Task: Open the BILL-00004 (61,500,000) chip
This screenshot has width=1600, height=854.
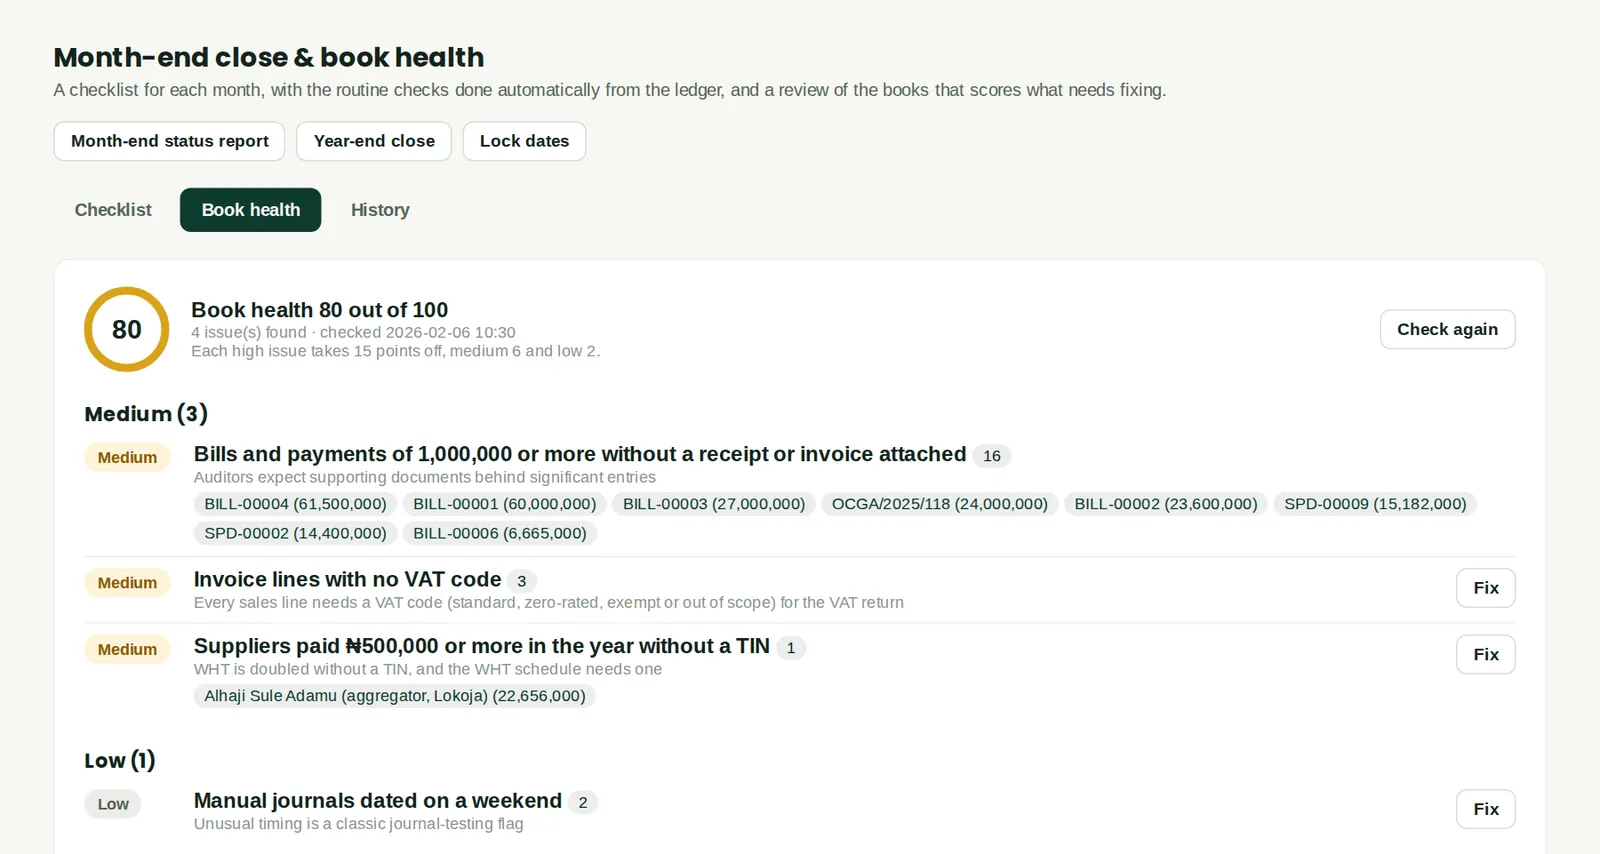Action: (x=295, y=504)
